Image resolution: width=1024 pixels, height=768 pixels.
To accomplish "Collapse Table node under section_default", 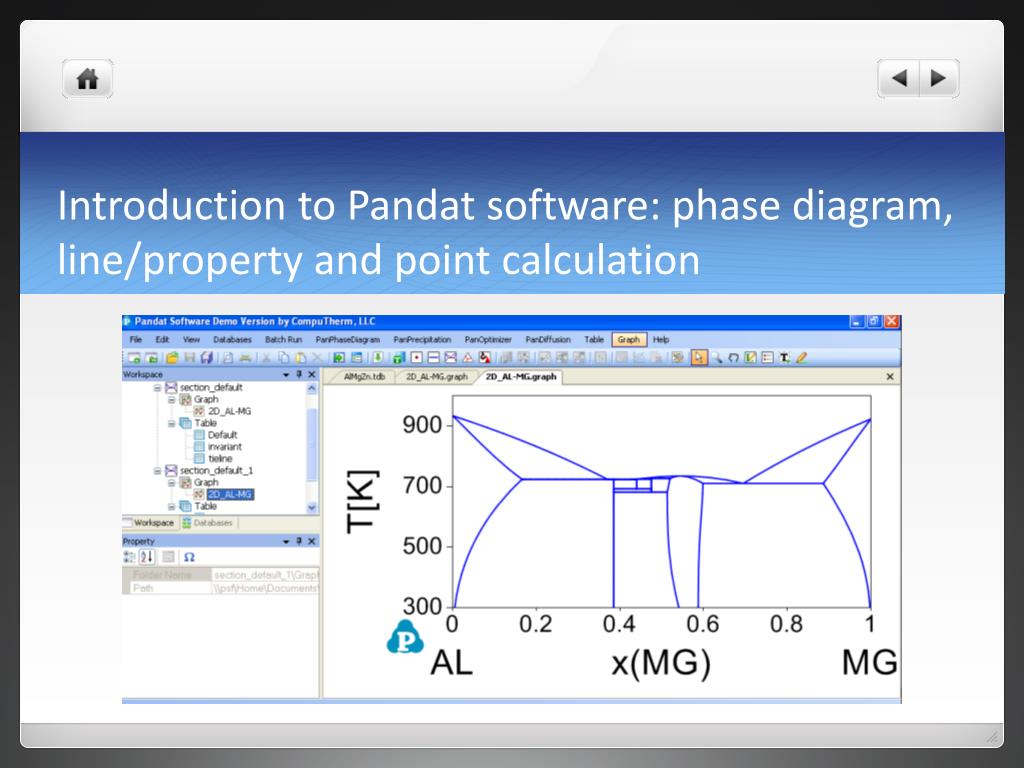I will coord(172,423).
